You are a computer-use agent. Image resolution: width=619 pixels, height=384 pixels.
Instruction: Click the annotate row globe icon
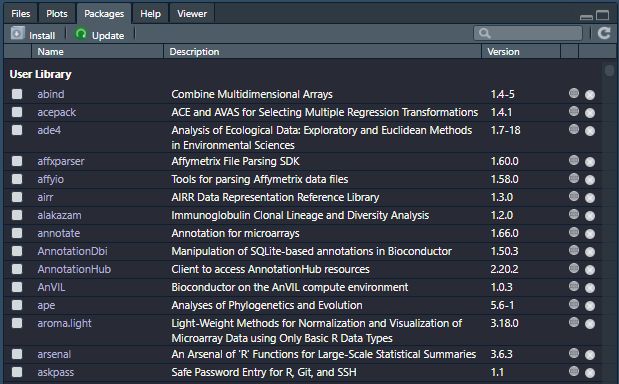coord(574,233)
